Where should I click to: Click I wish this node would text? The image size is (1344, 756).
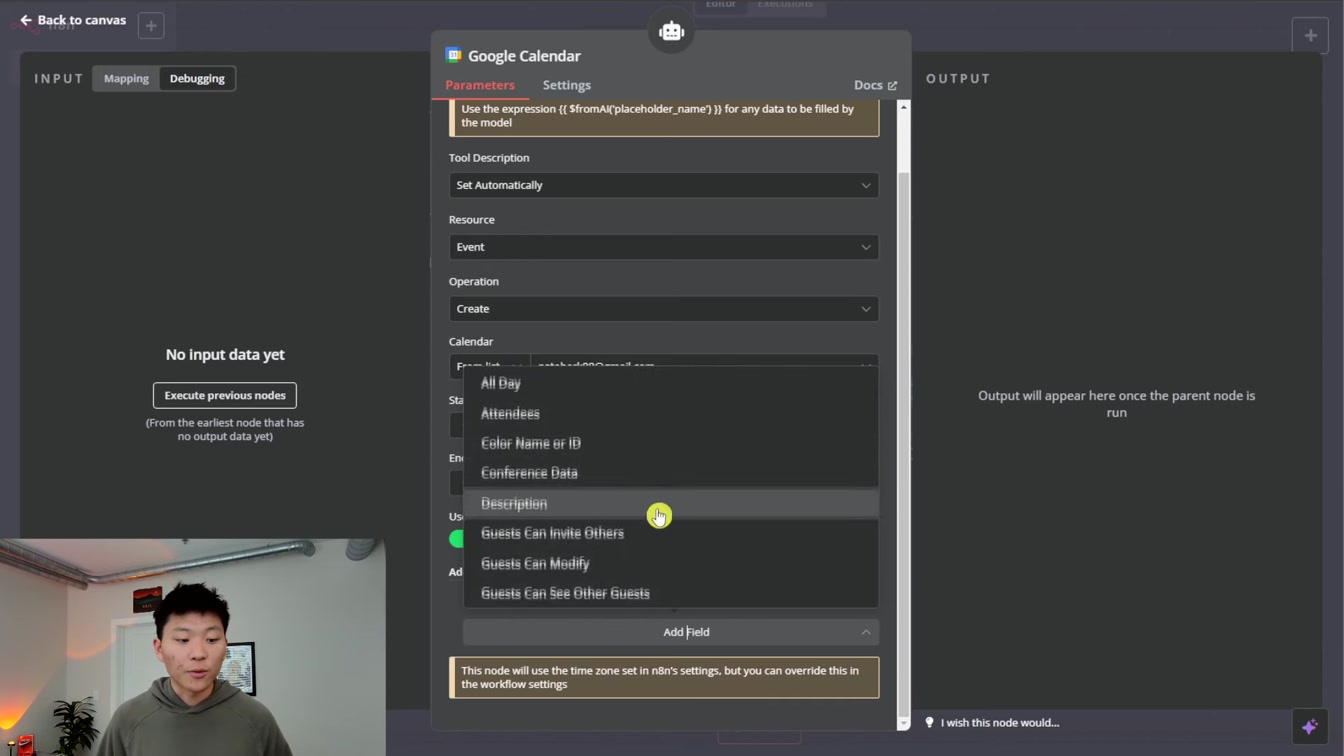[999, 722]
